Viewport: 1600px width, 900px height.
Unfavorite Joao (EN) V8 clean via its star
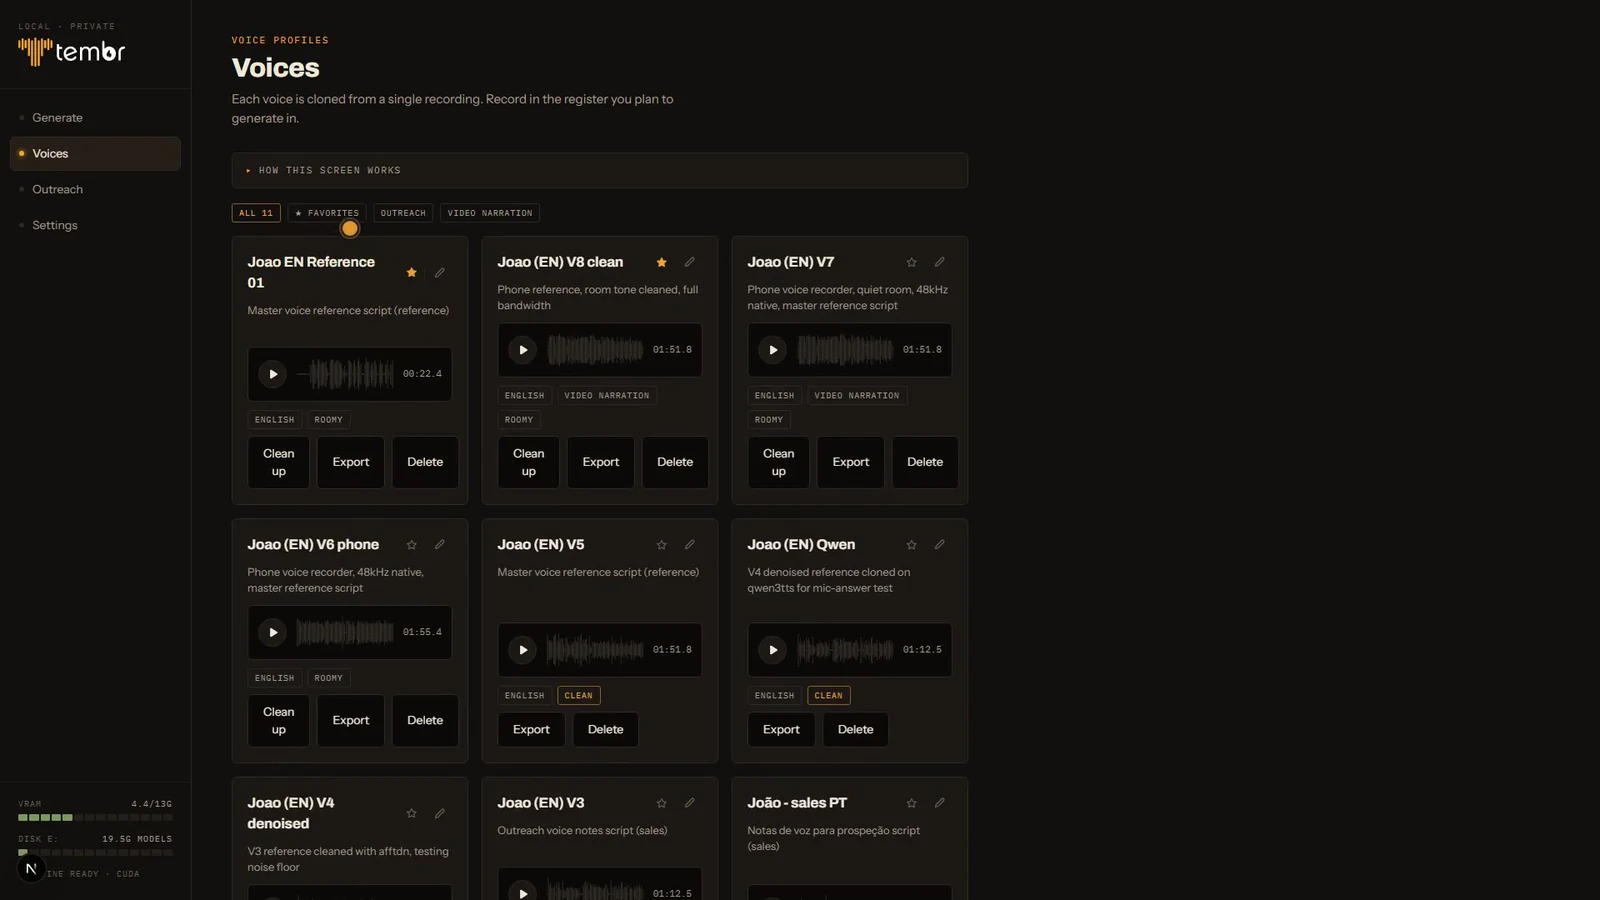(x=661, y=262)
